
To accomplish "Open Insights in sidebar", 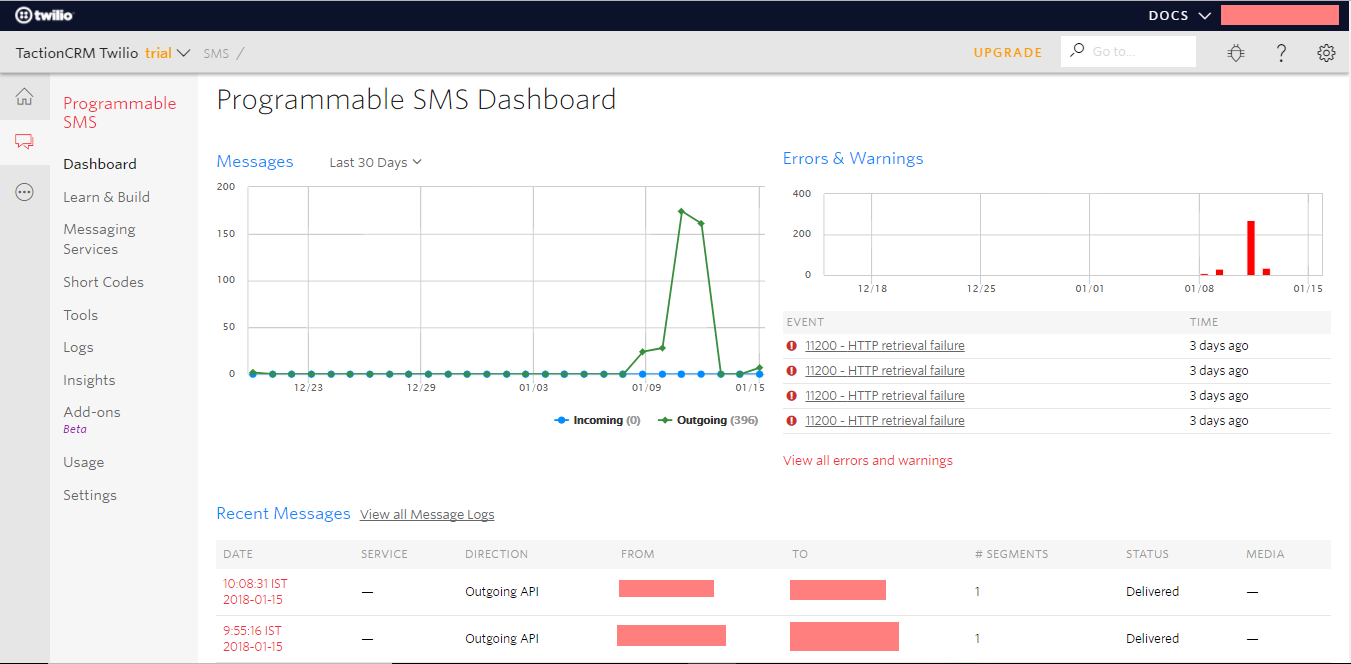I will 89,380.
